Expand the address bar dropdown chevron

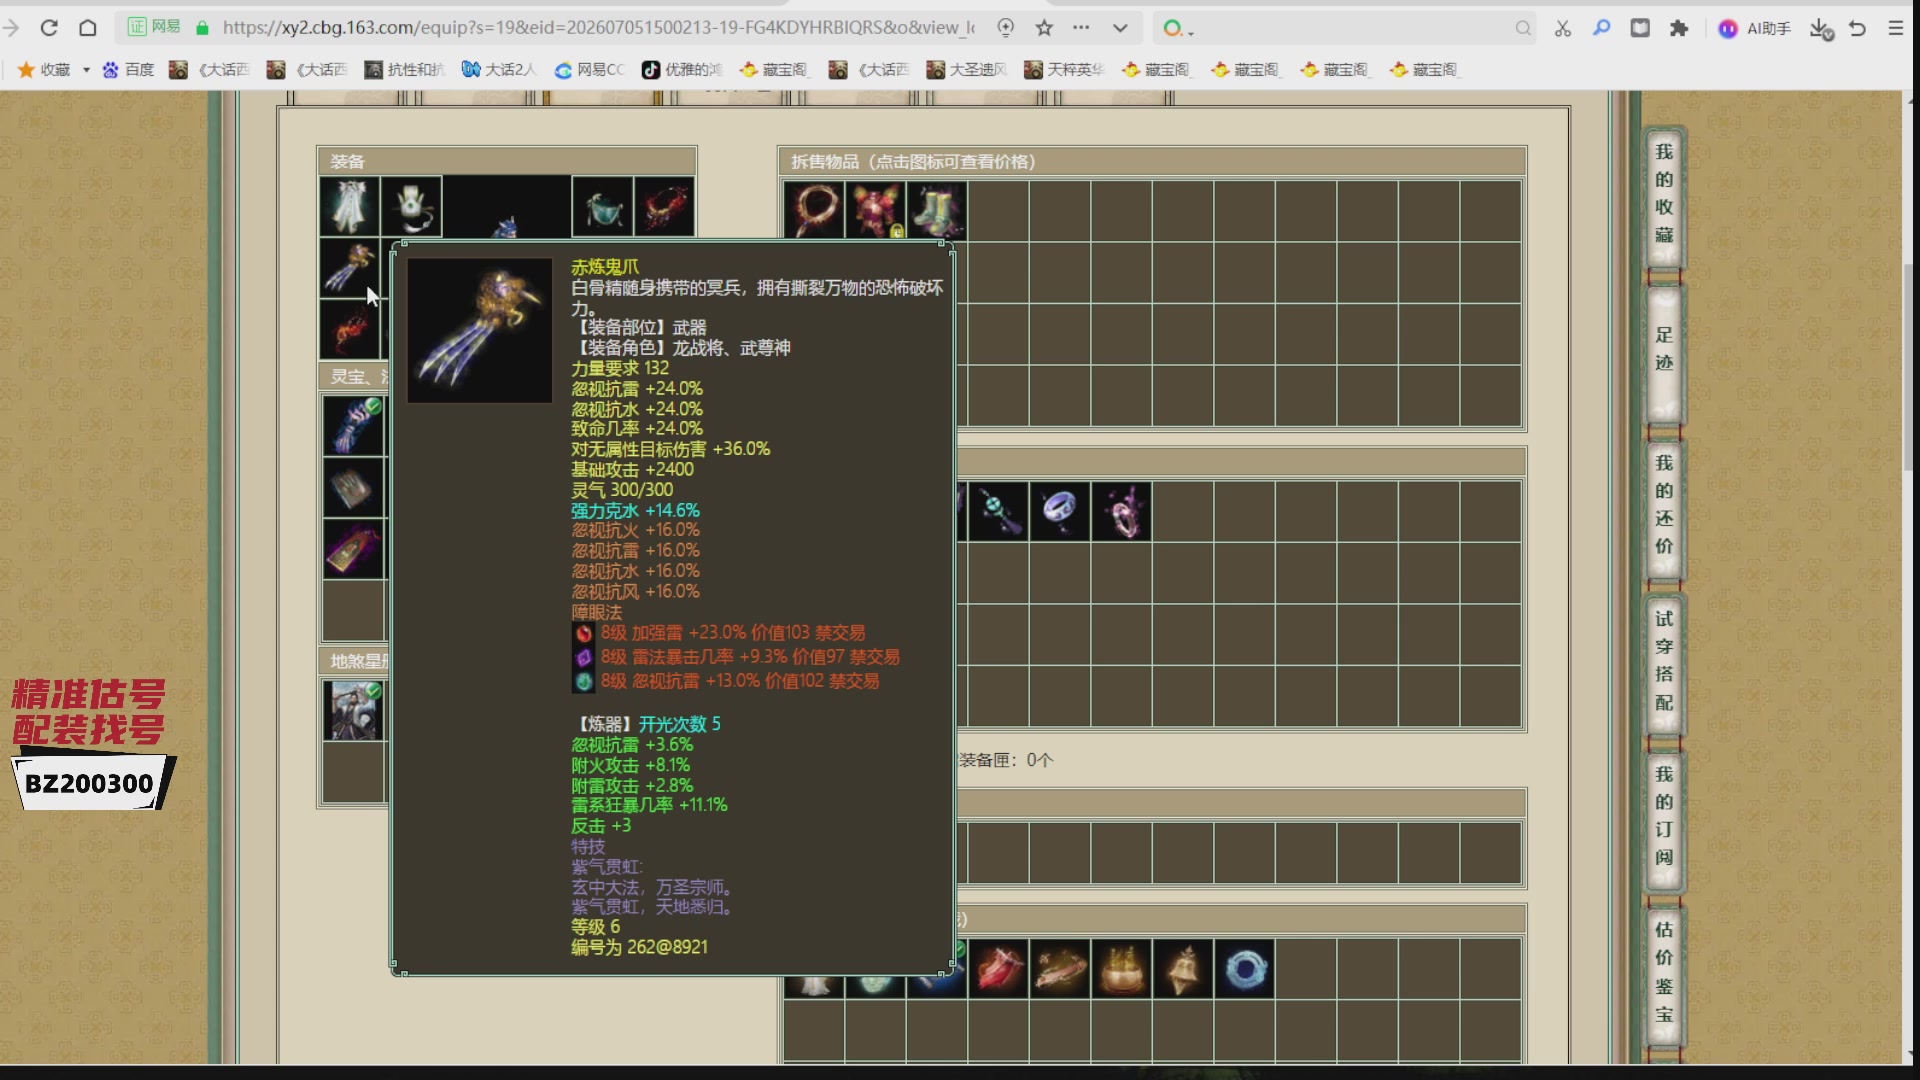point(1120,28)
